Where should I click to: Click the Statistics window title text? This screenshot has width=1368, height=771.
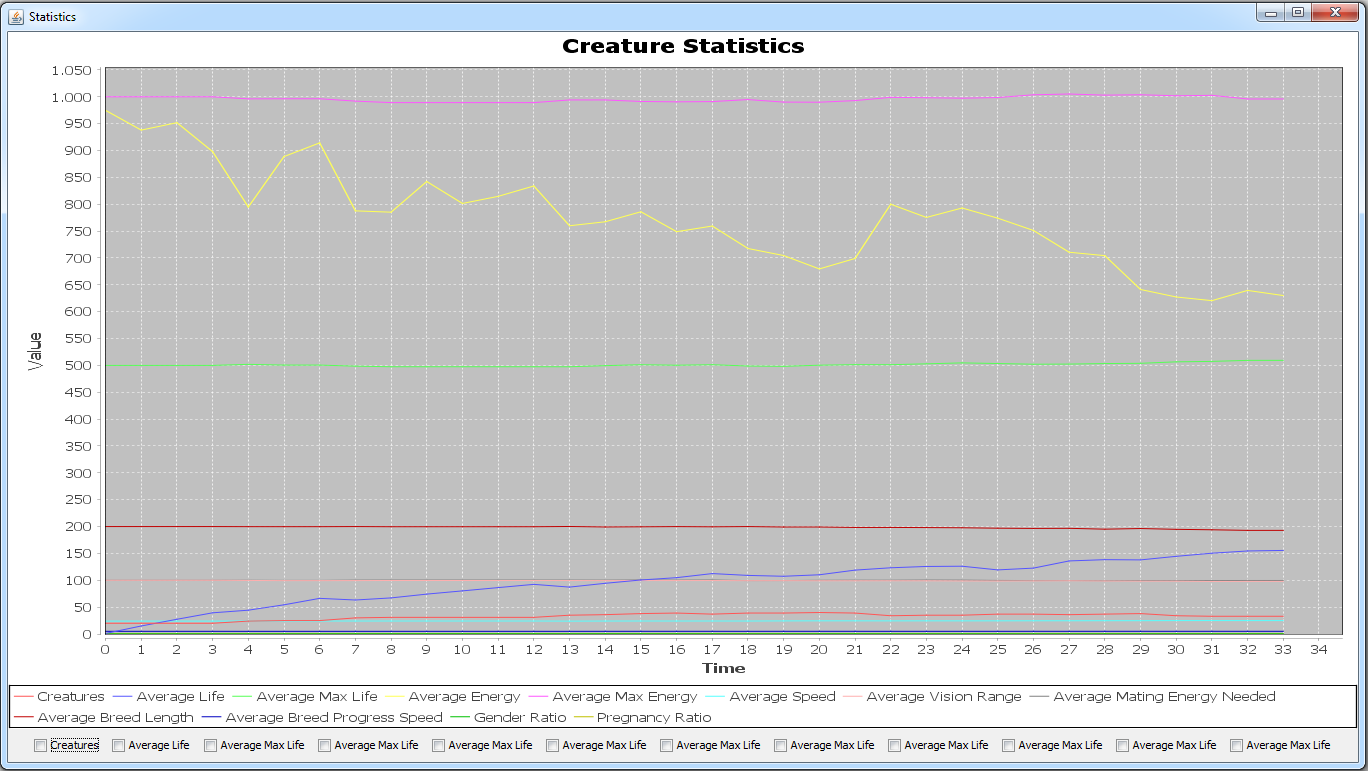point(52,17)
